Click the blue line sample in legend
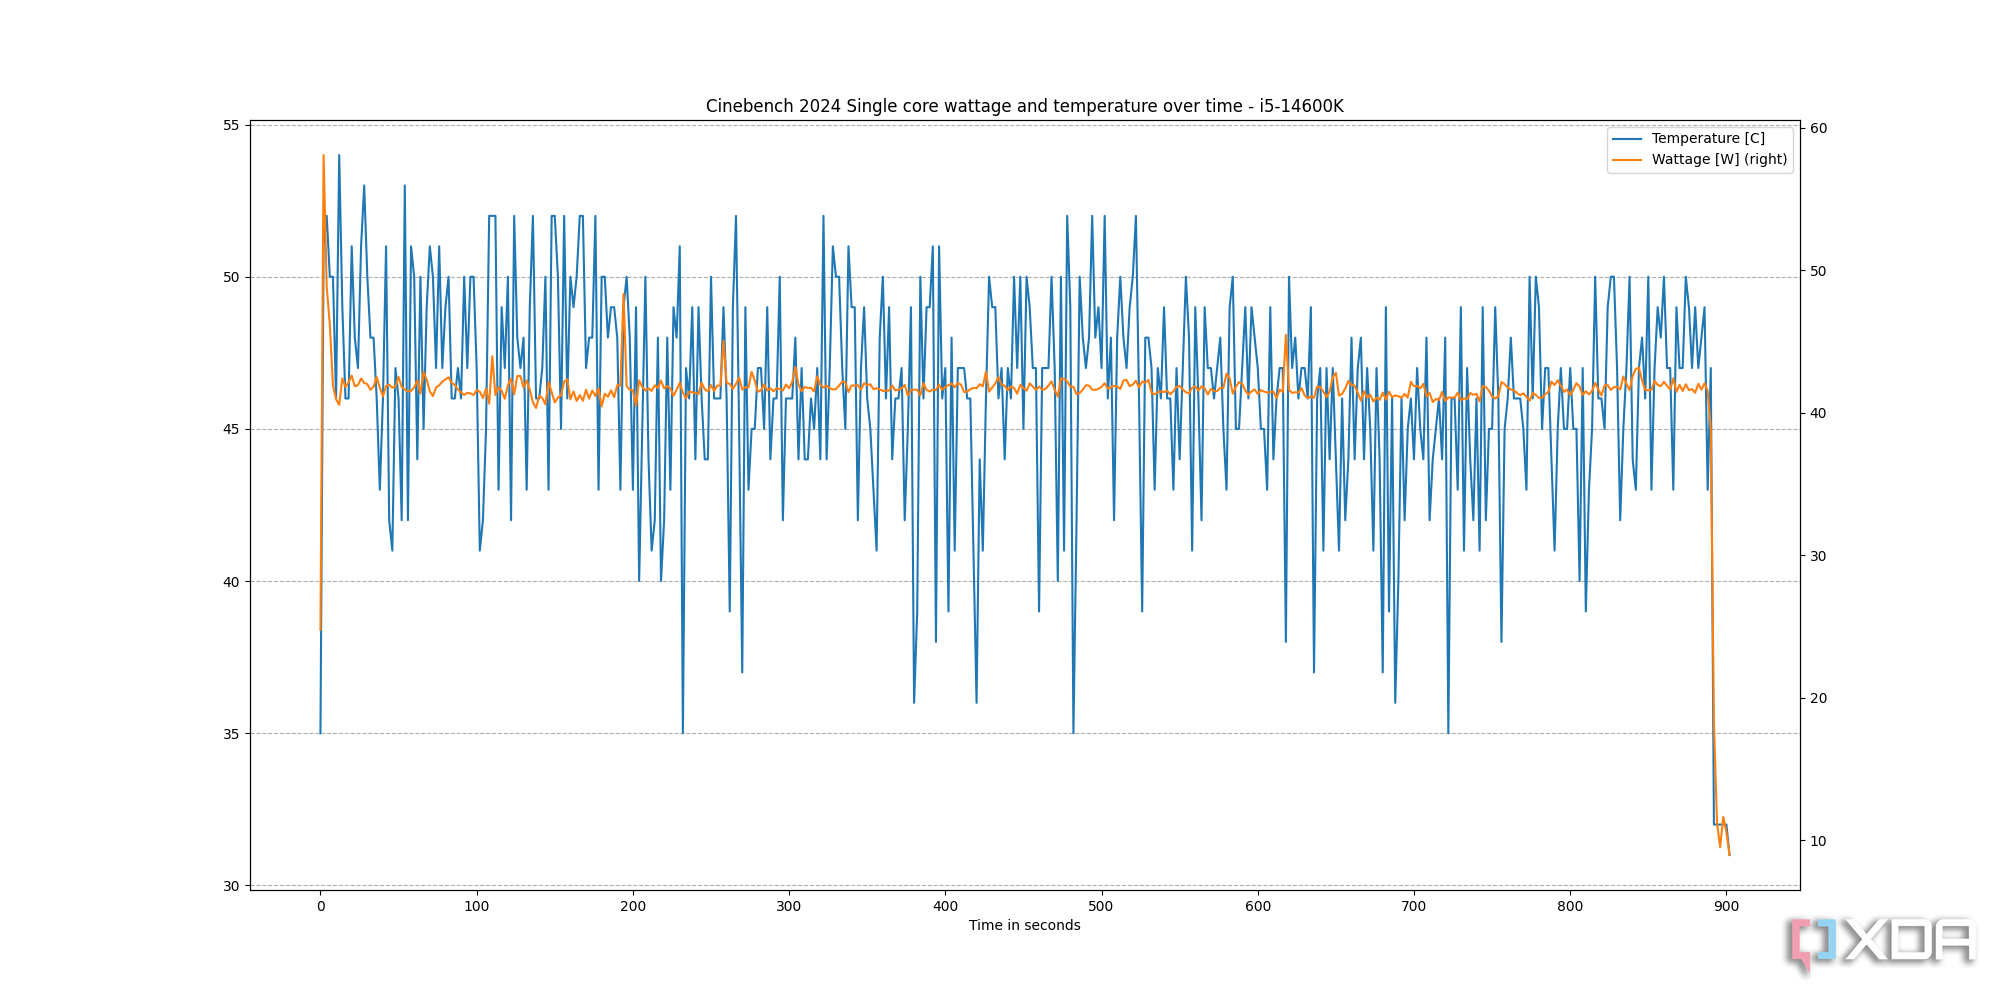Image resolution: width=2000 pixels, height=1000 pixels. pos(1627,139)
